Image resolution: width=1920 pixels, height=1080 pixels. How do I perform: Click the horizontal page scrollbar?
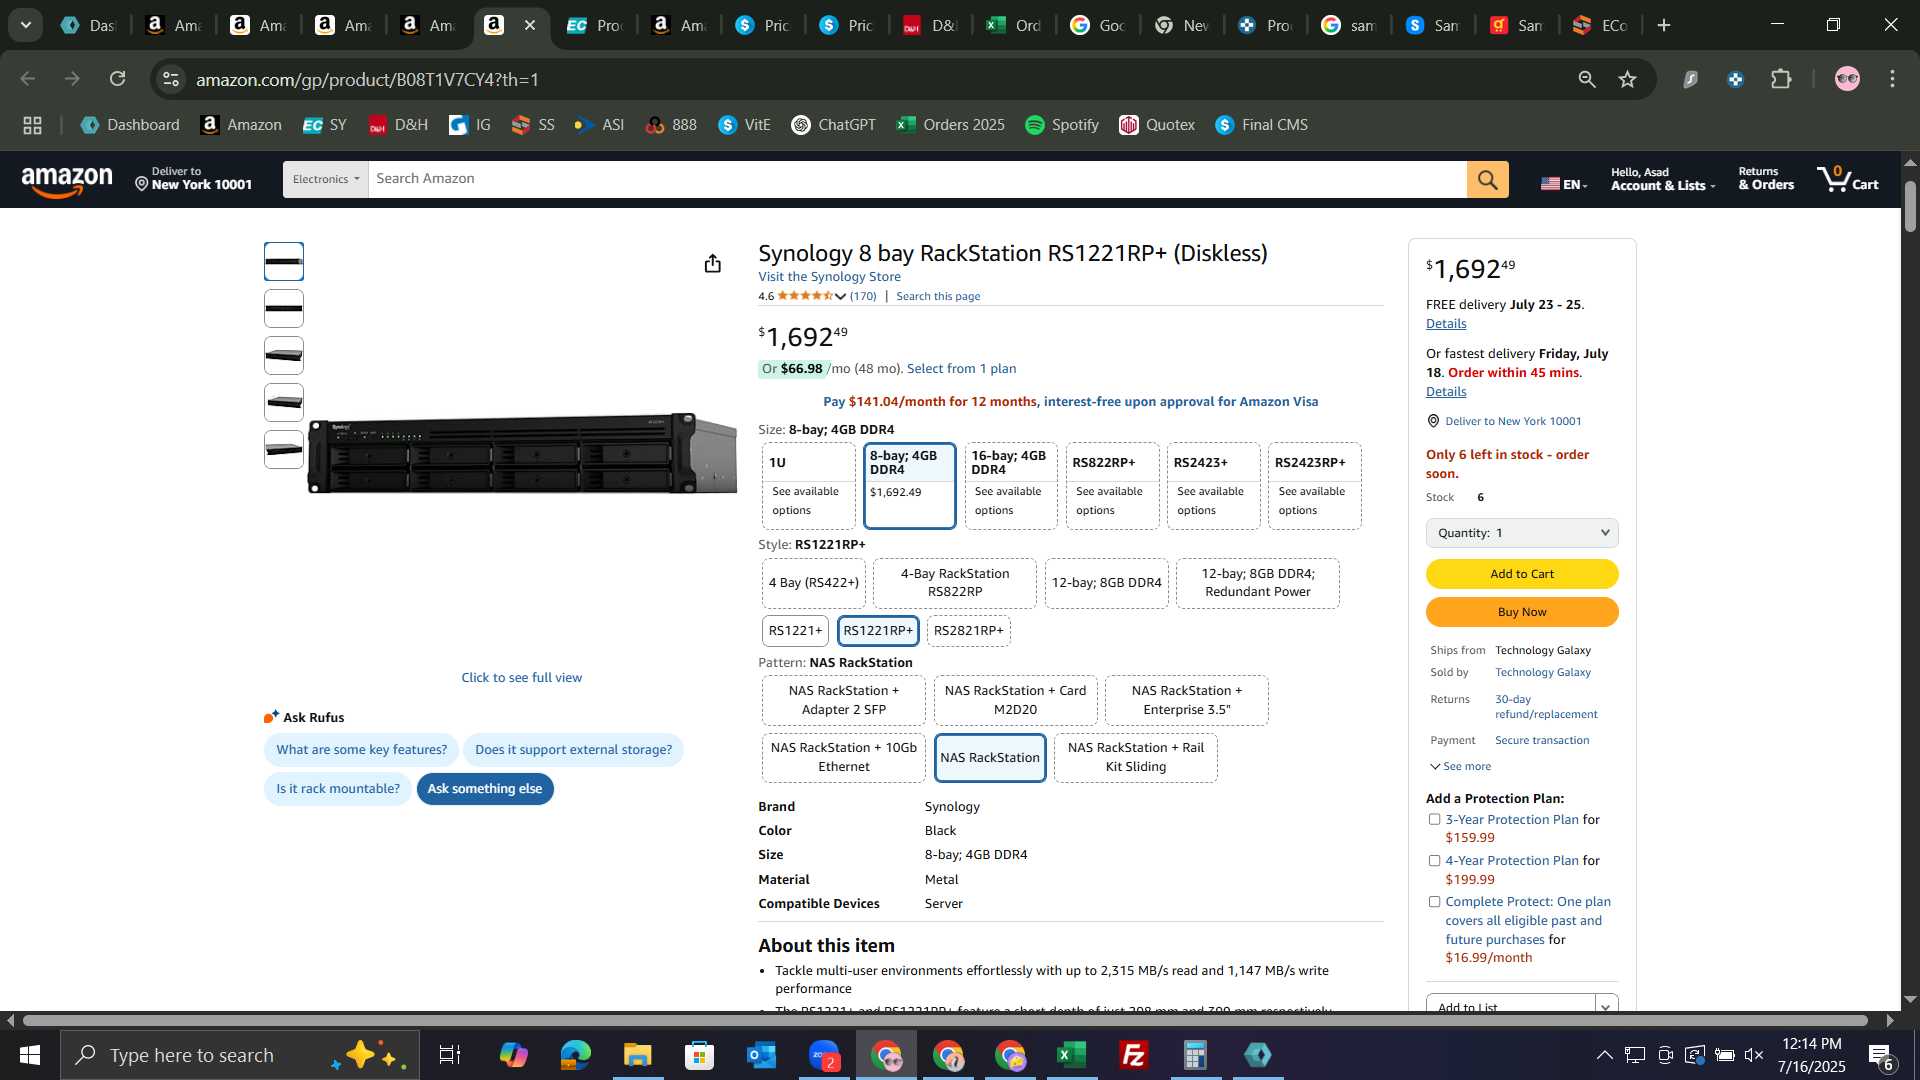(x=945, y=1020)
